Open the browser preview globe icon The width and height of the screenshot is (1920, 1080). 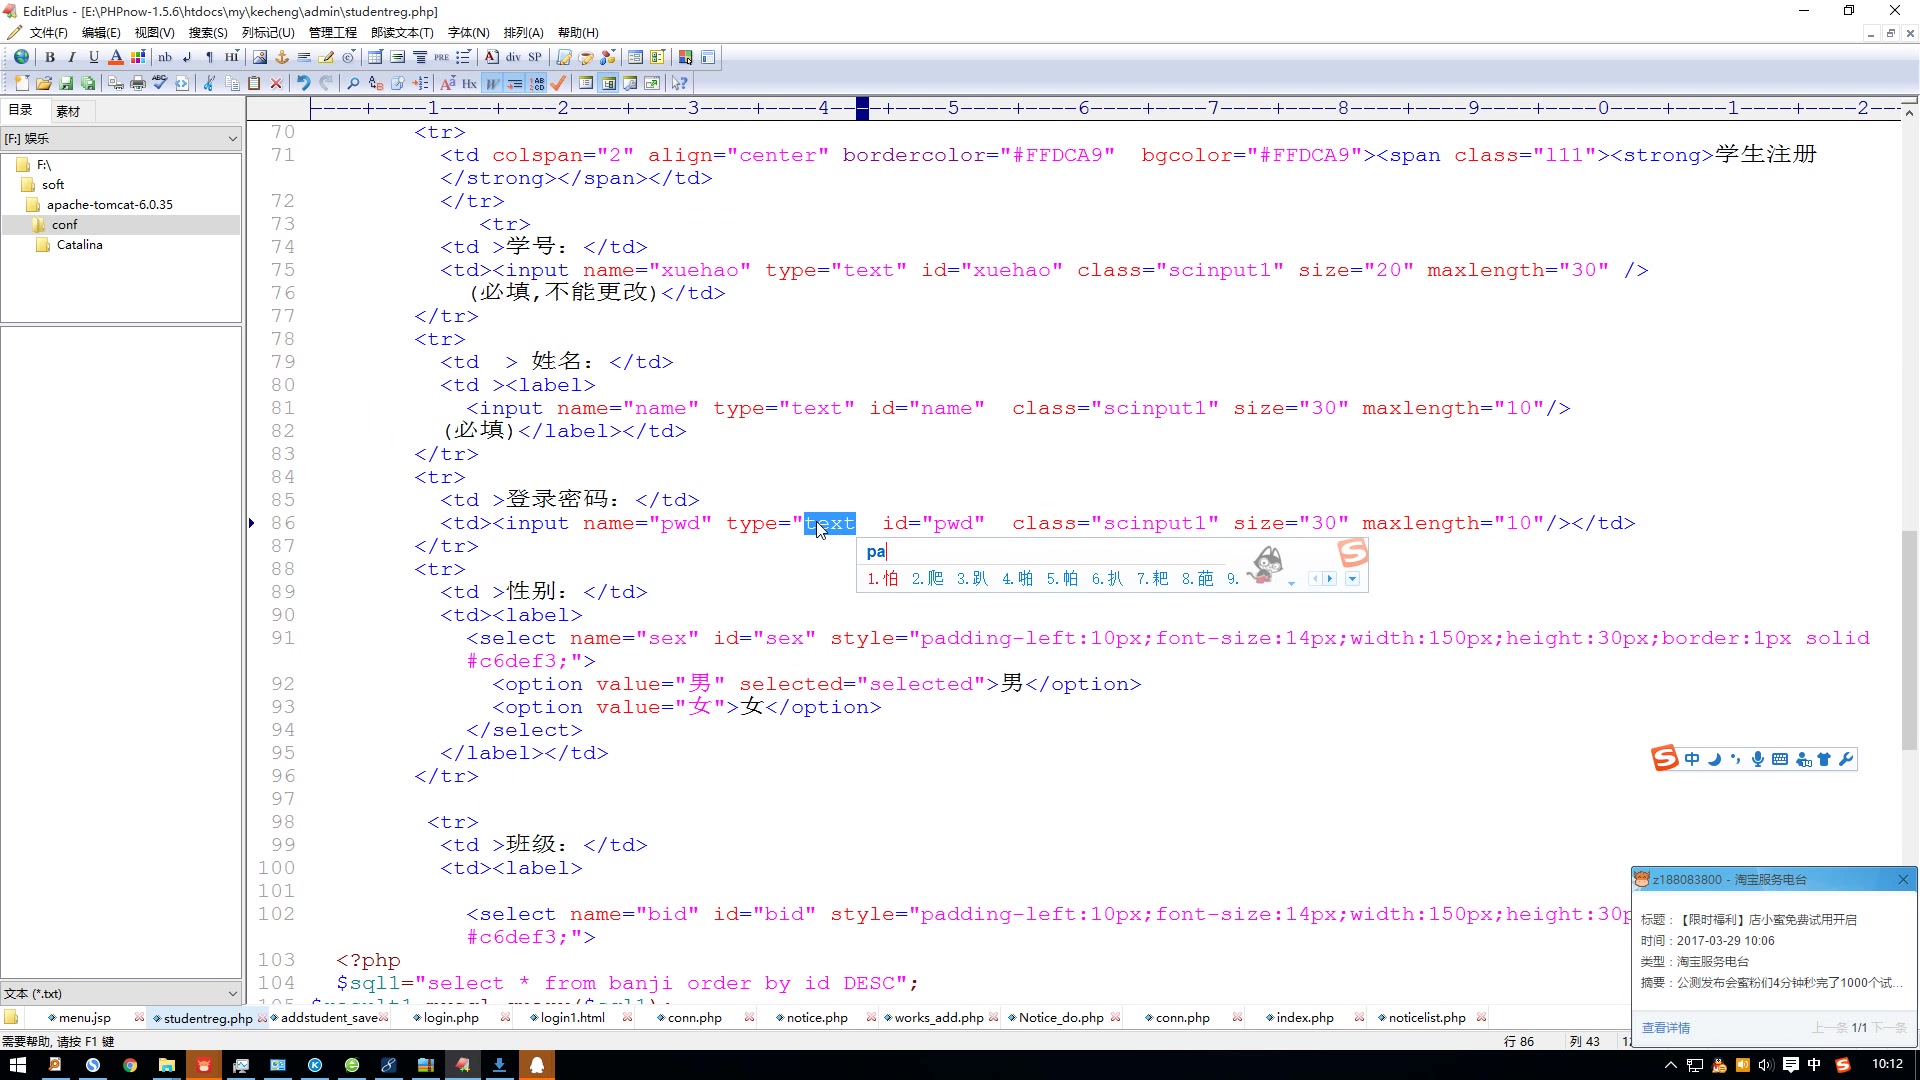pos(21,57)
